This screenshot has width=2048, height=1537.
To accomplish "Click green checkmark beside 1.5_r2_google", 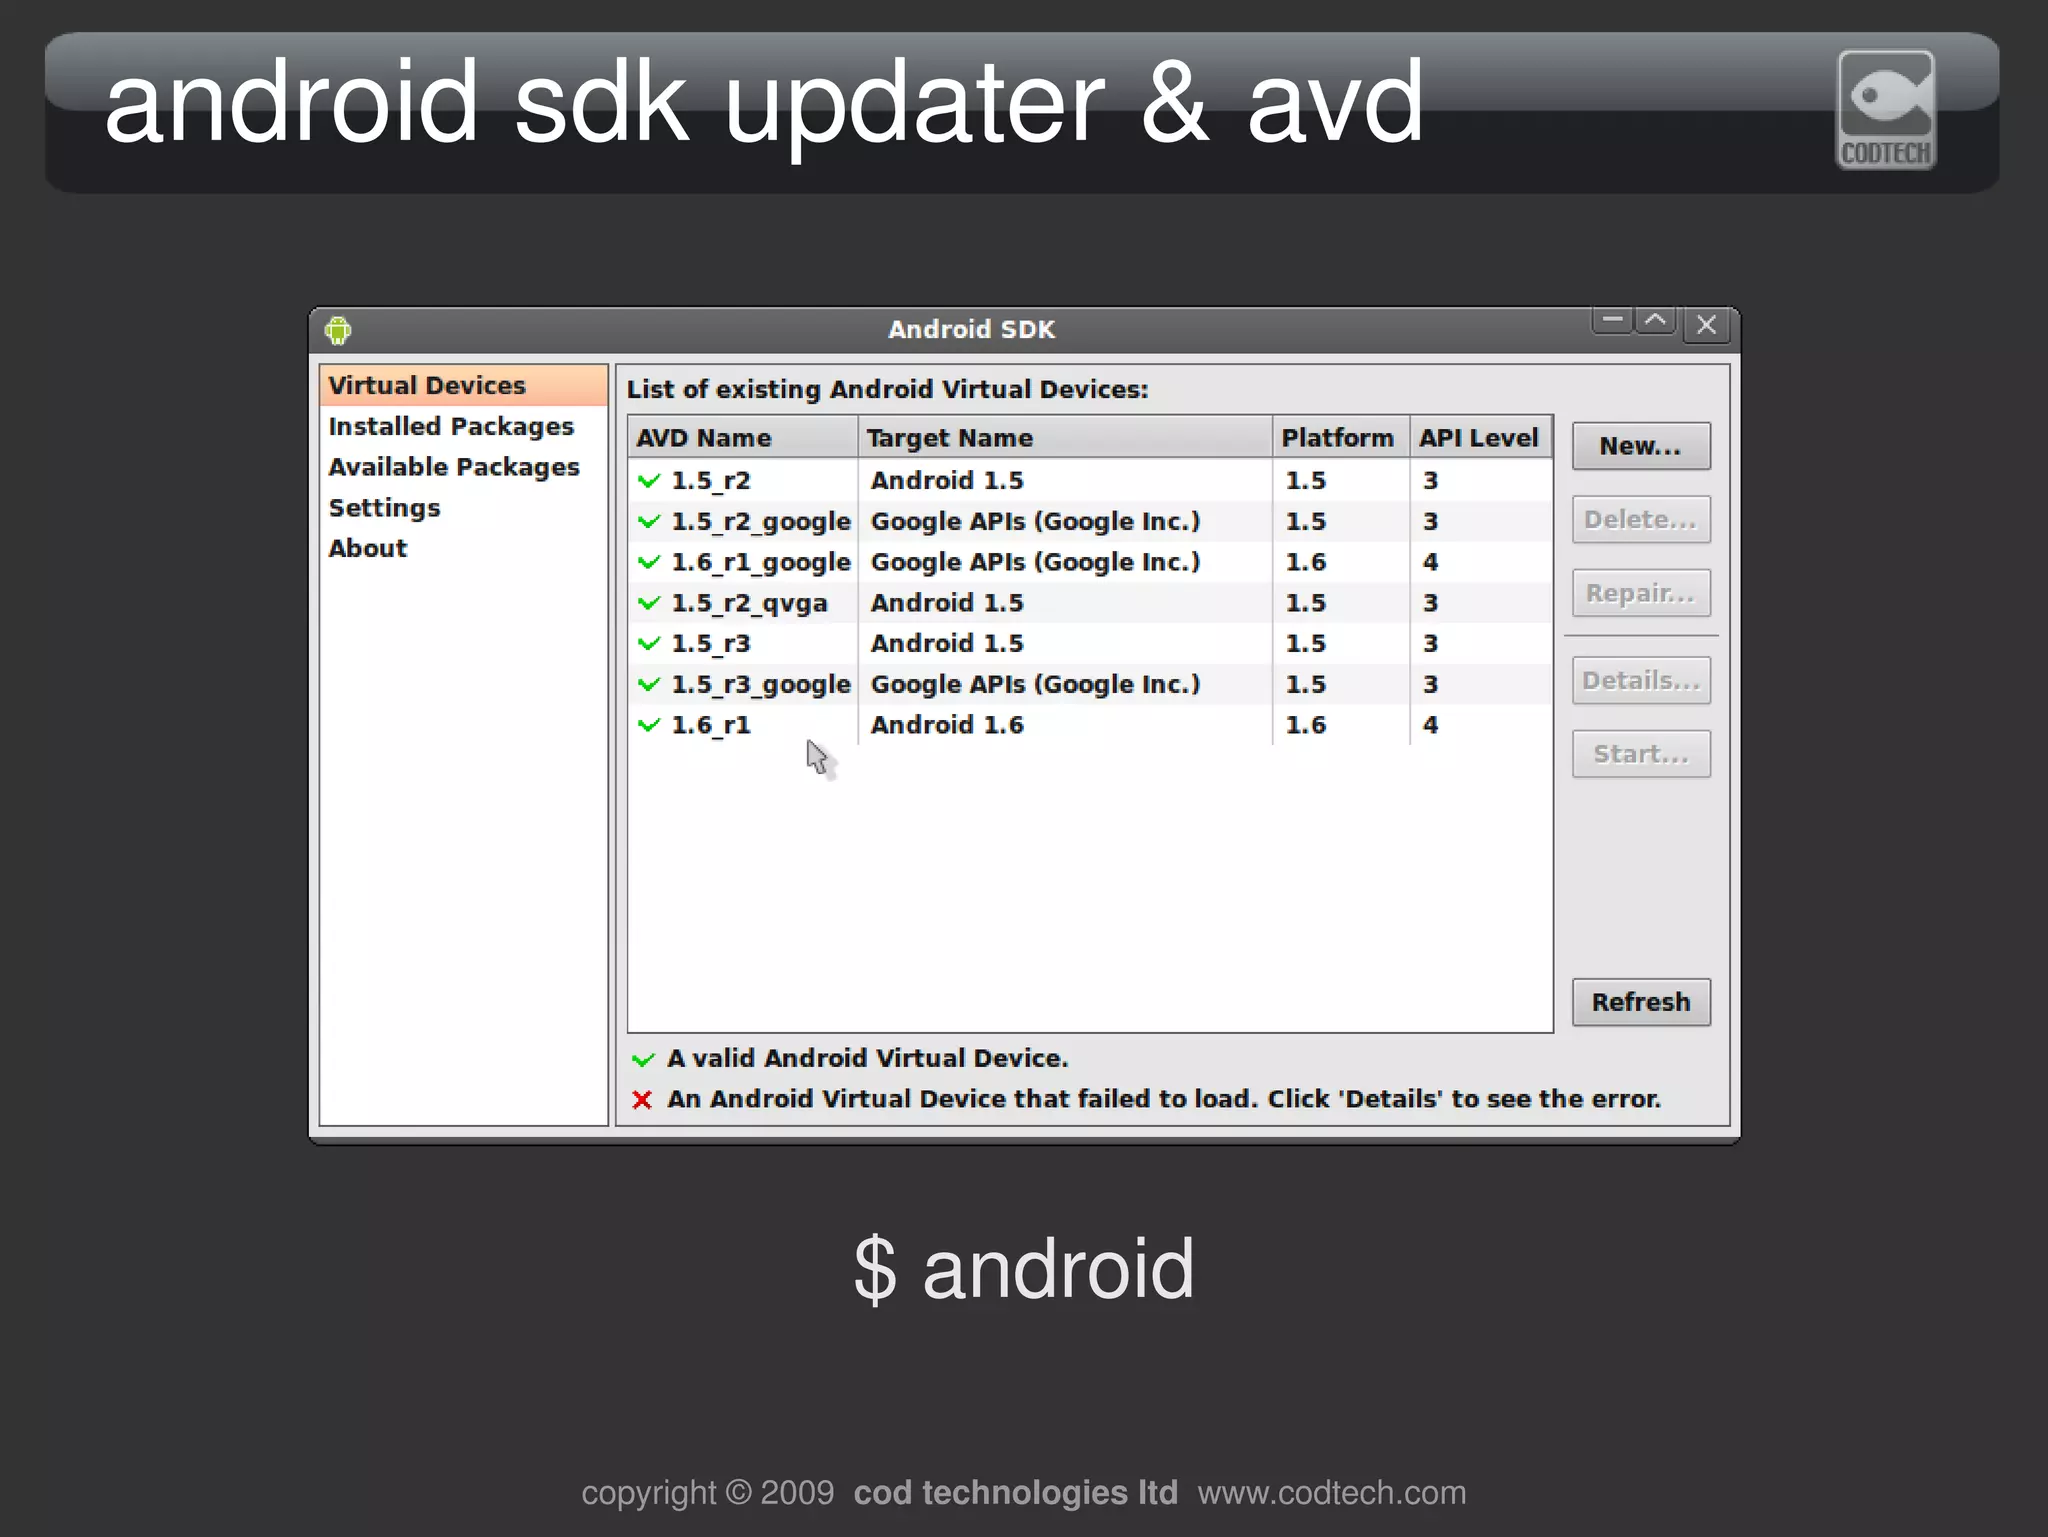I will [x=649, y=522].
